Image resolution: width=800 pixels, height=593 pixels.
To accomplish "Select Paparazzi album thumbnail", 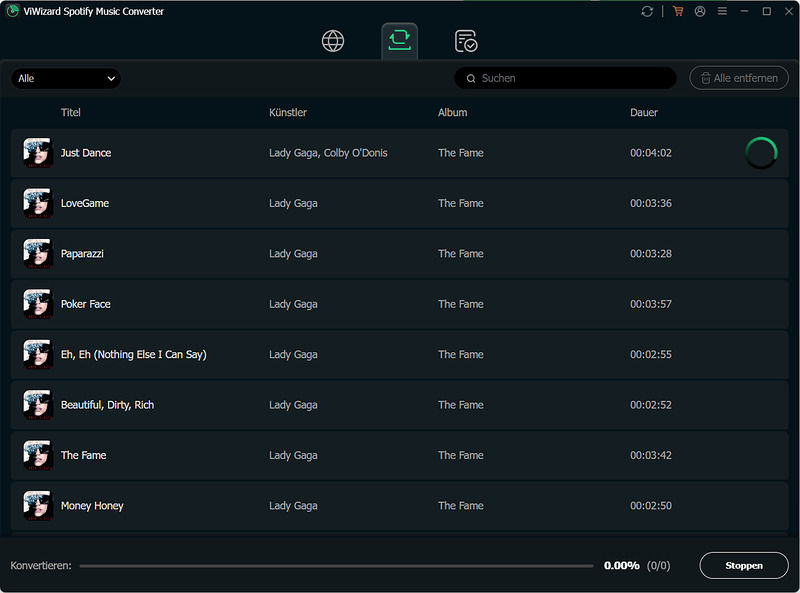I will tap(38, 254).
